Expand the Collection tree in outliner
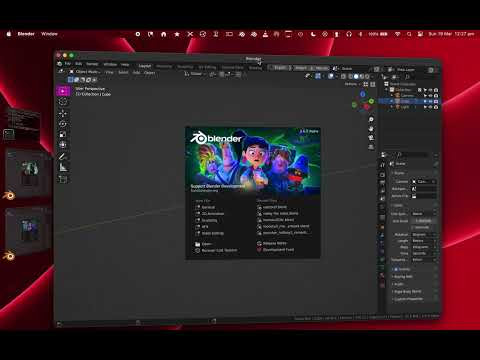480x360 pixels. click(387, 90)
